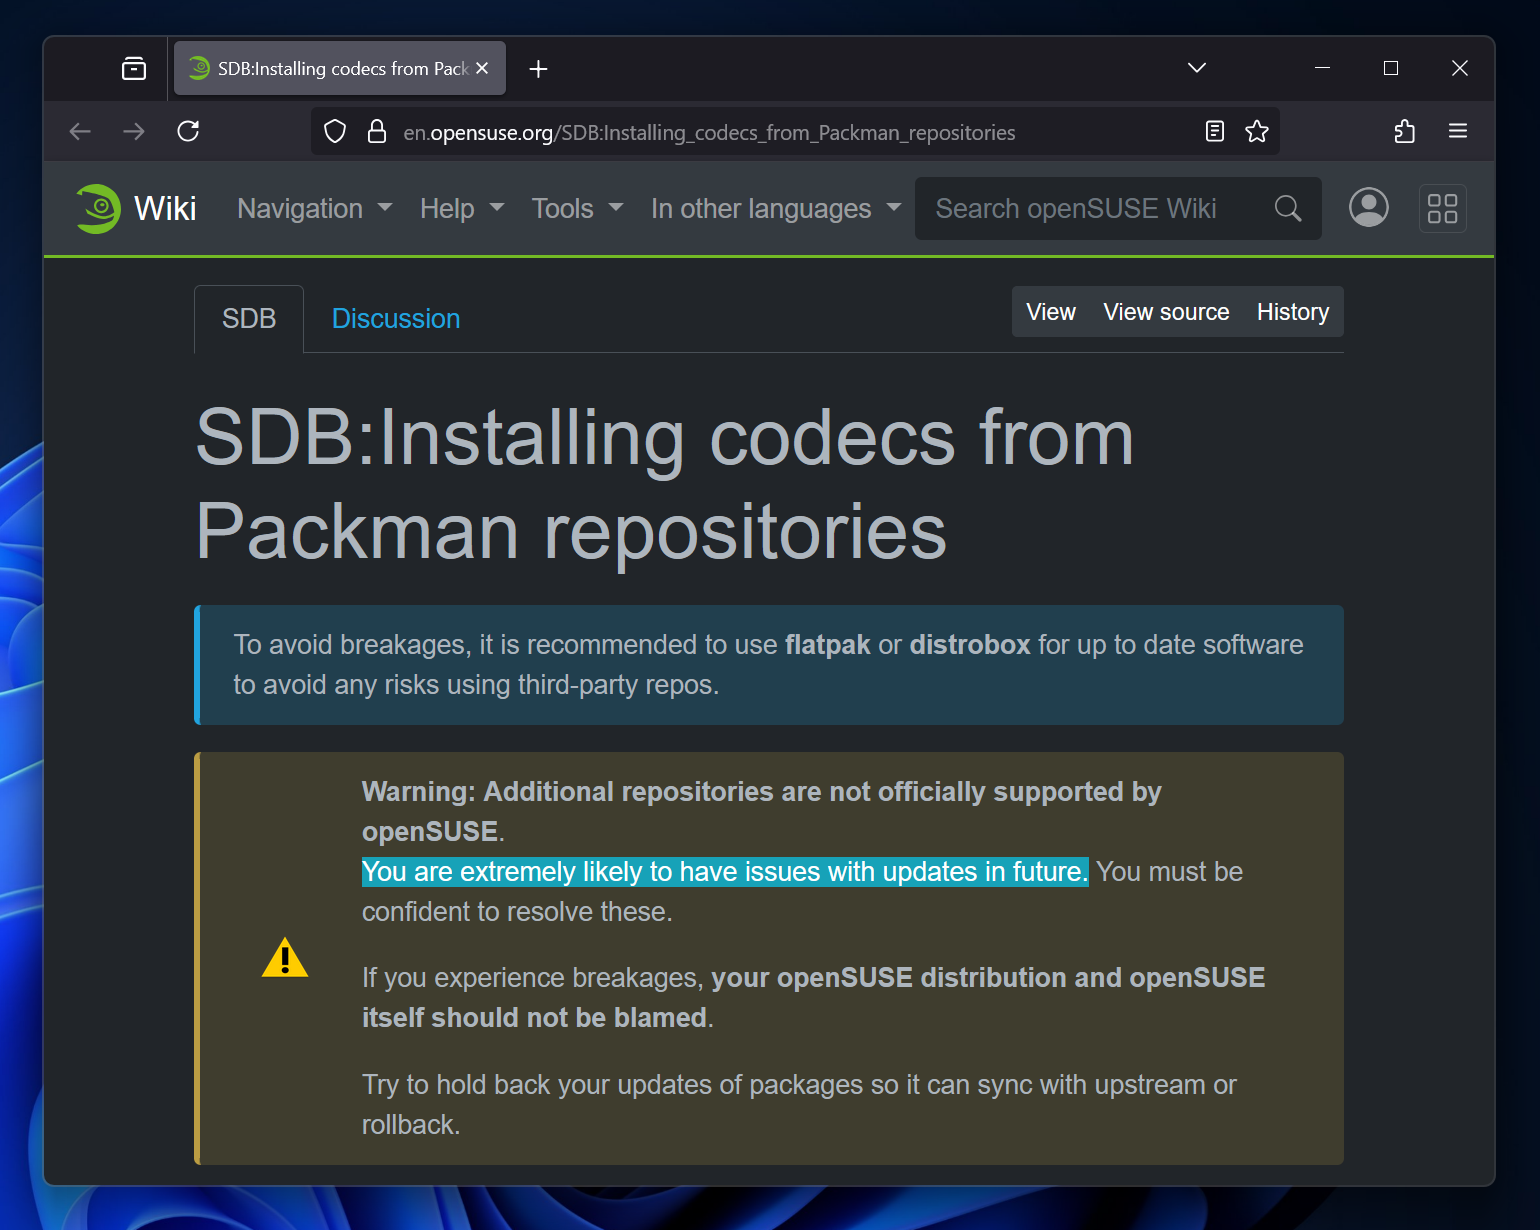Click the bold word distrobox
The height and width of the screenshot is (1230, 1540).
[x=970, y=645]
